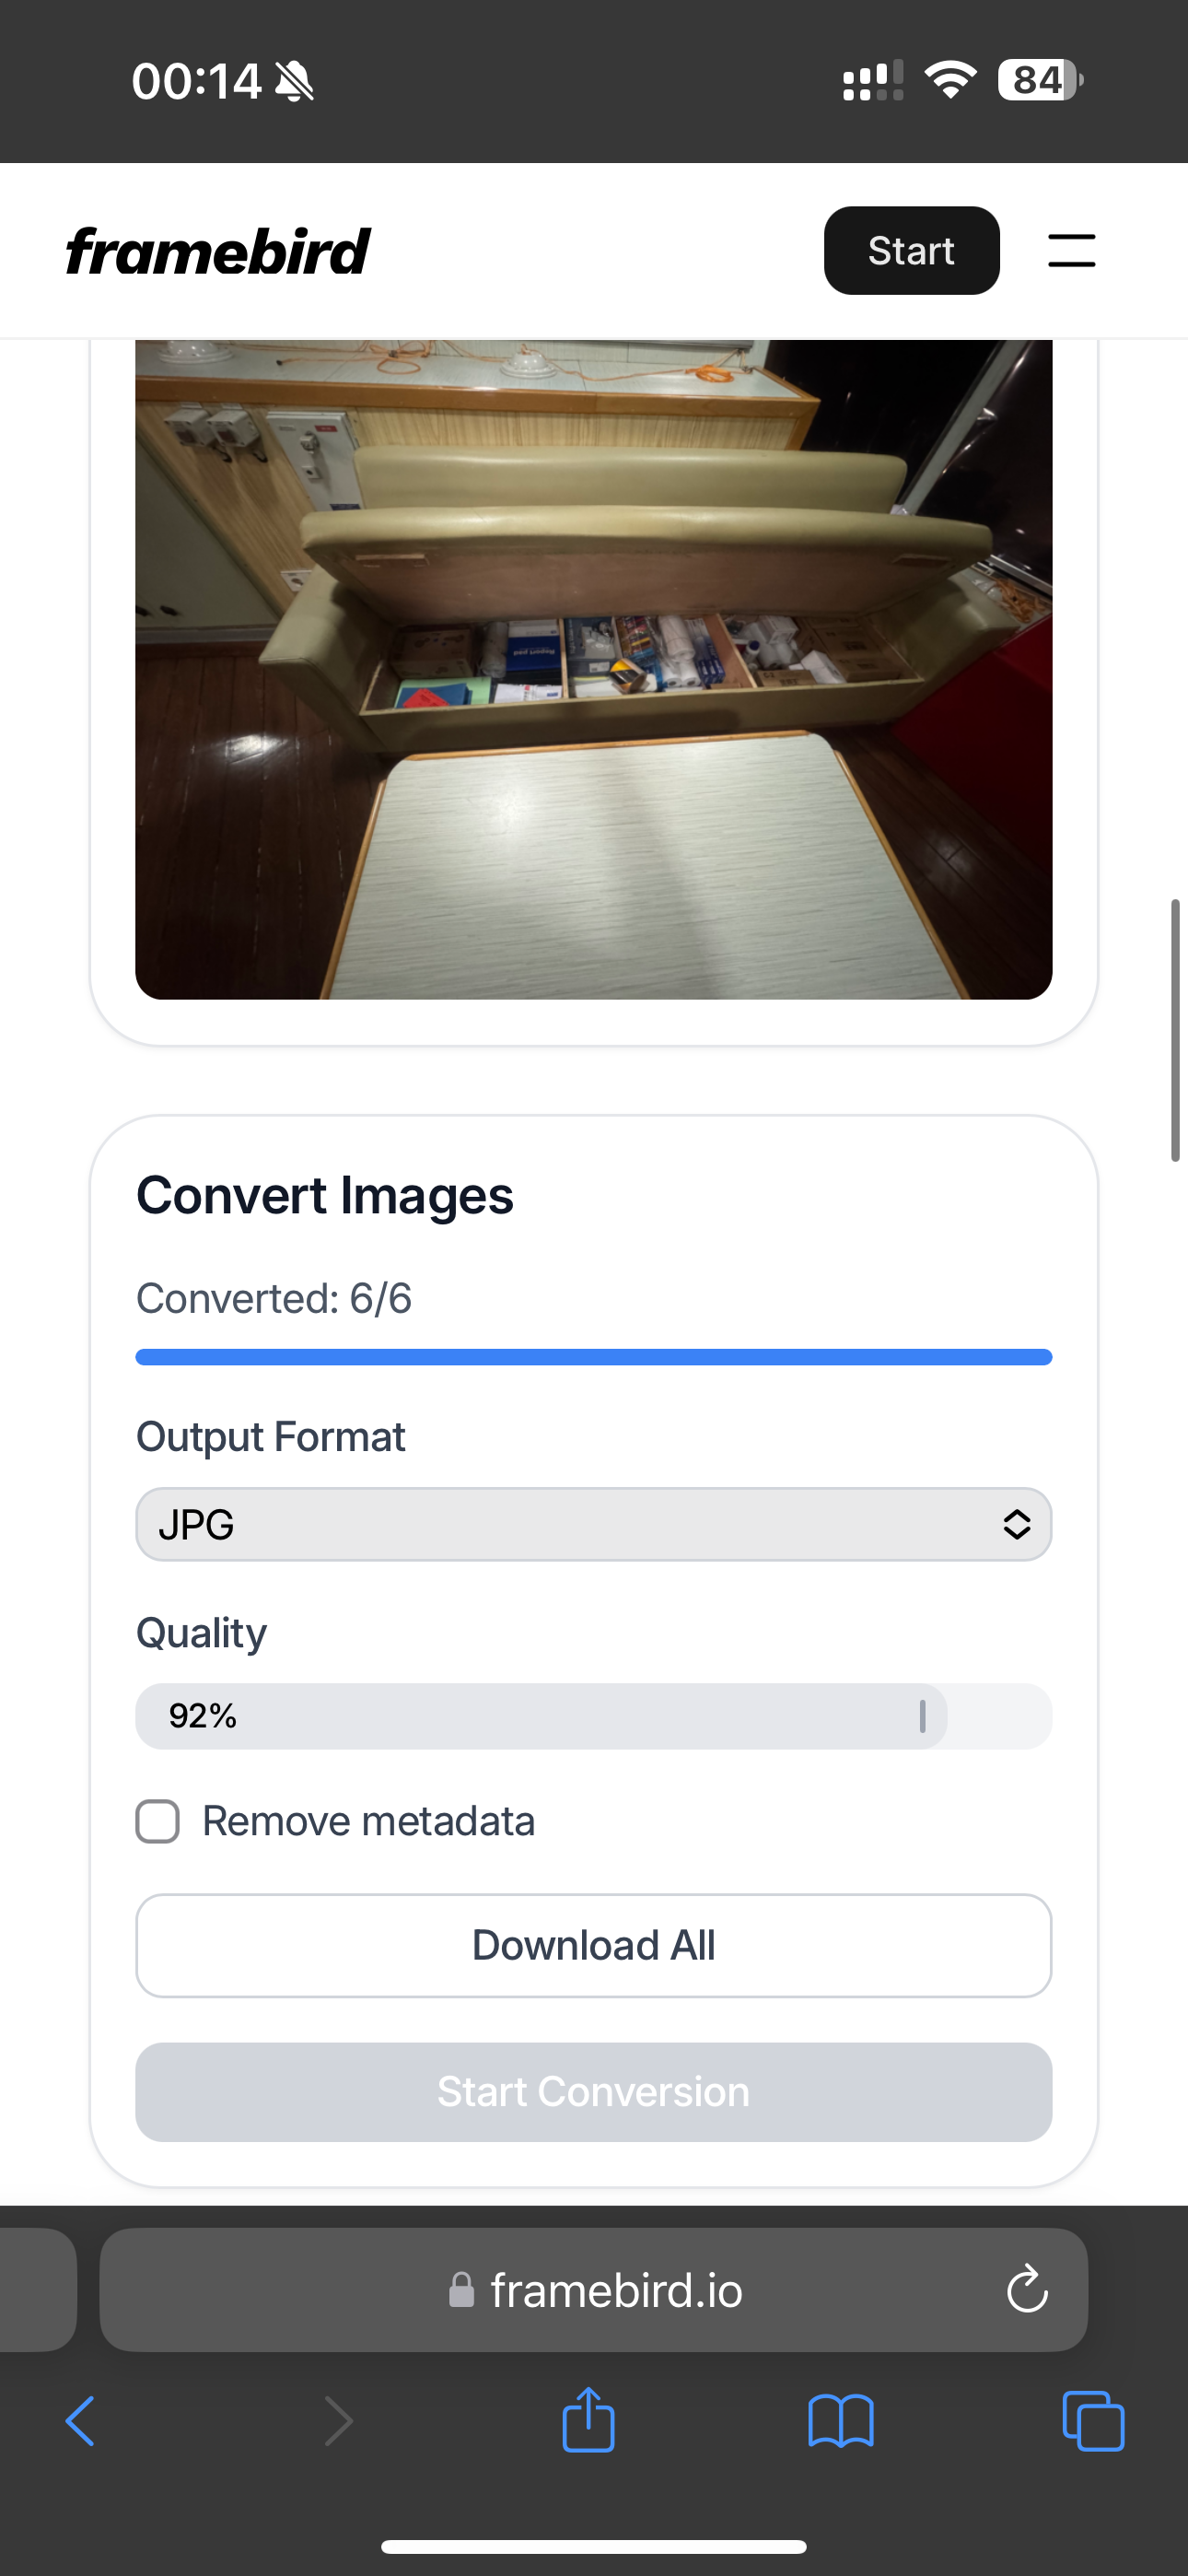Open the JPG output format dropdown

(594, 1524)
